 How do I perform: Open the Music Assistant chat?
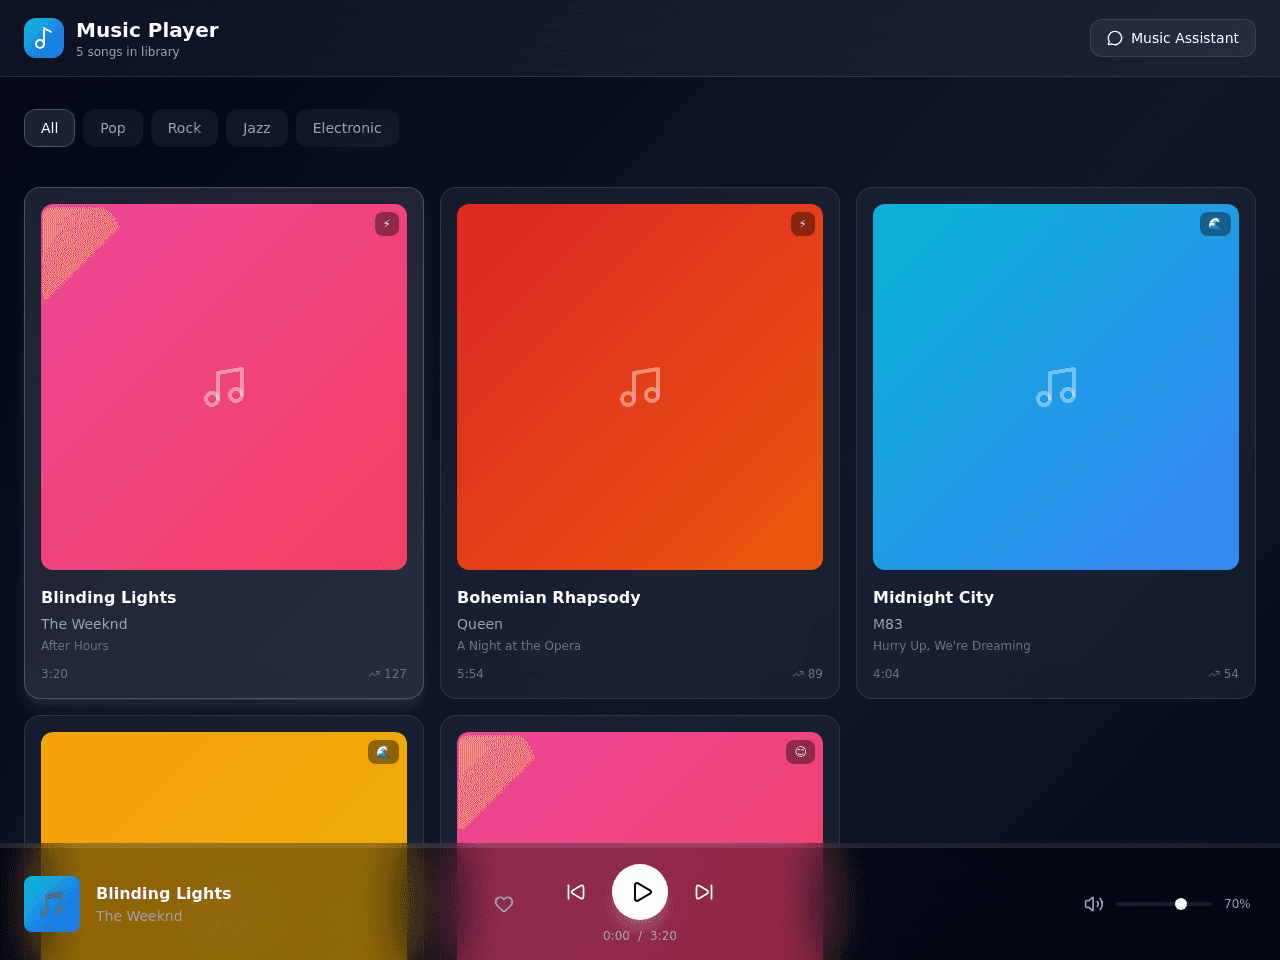click(x=1172, y=38)
